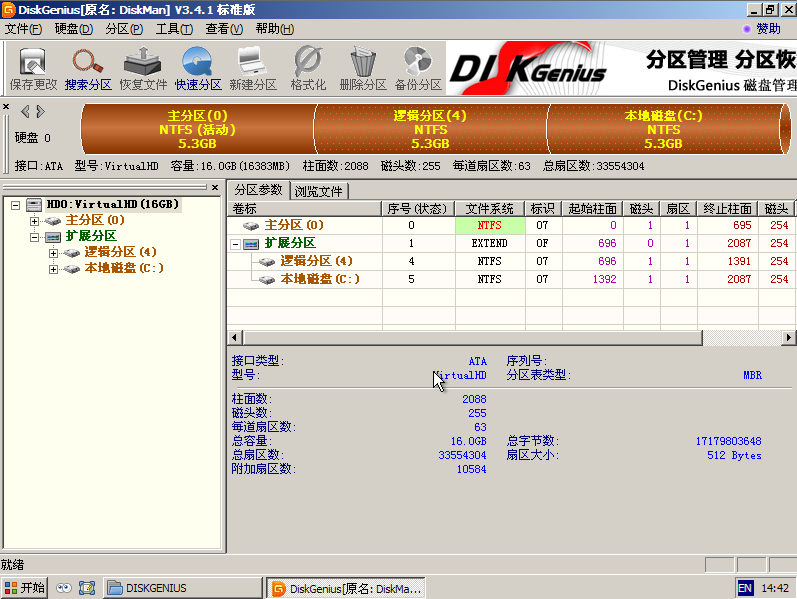Viewport: 797px width, 599px height.
Task: Select 逻辑分区(4) in the left tree
Action: tap(120, 252)
